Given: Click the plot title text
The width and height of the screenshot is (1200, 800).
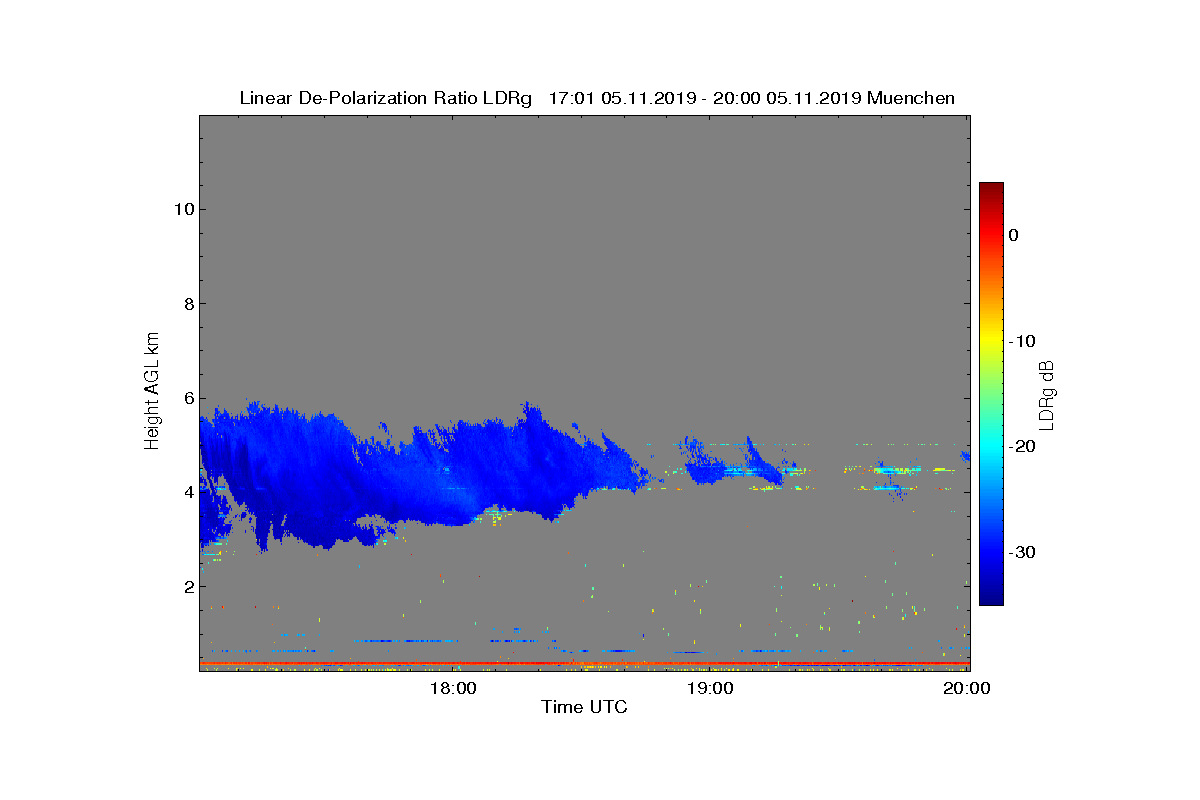Looking at the screenshot, I should (597, 98).
